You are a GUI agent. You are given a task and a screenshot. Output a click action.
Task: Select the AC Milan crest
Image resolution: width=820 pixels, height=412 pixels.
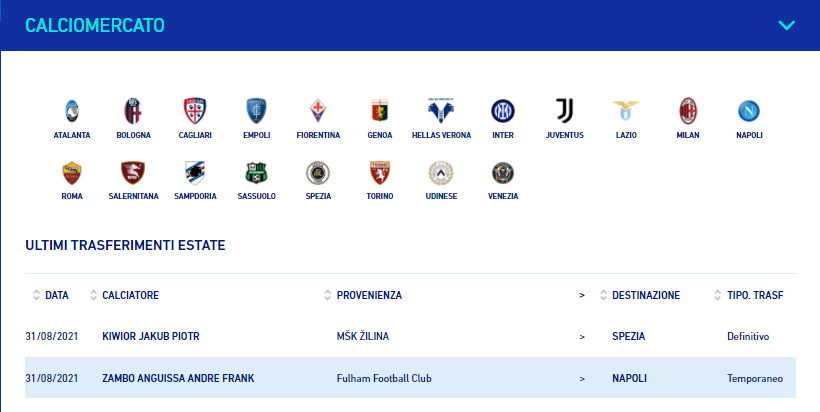tap(688, 111)
